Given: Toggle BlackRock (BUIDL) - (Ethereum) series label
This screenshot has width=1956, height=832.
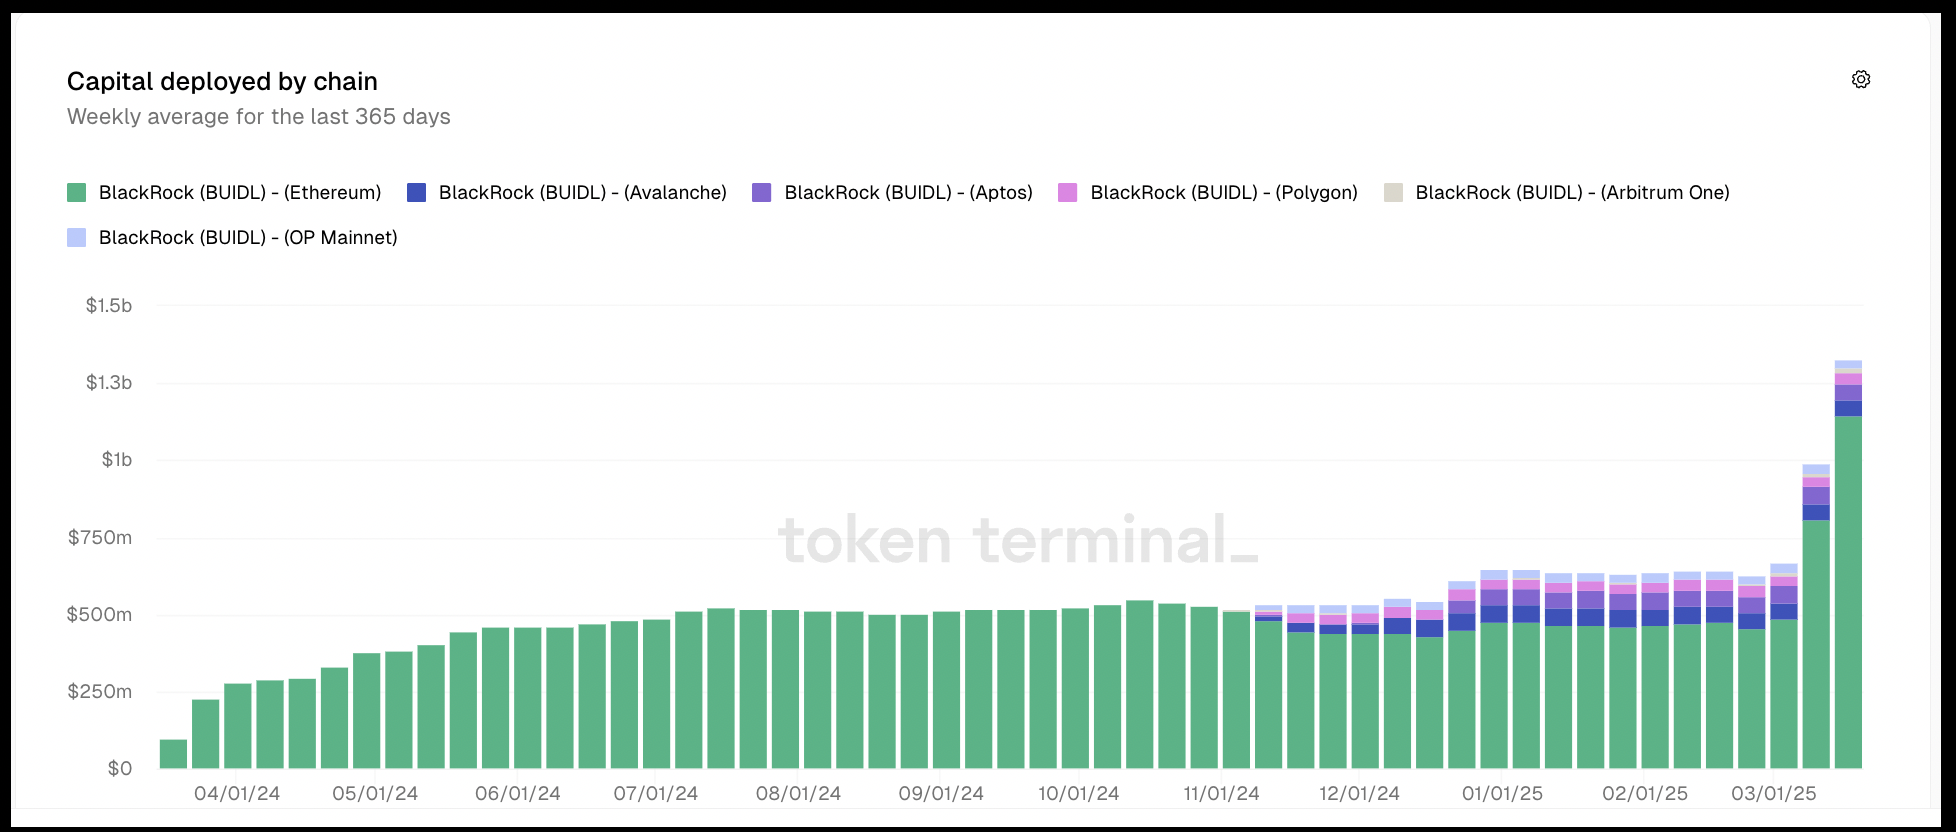Looking at the screenshot, I should coord(240,193).
